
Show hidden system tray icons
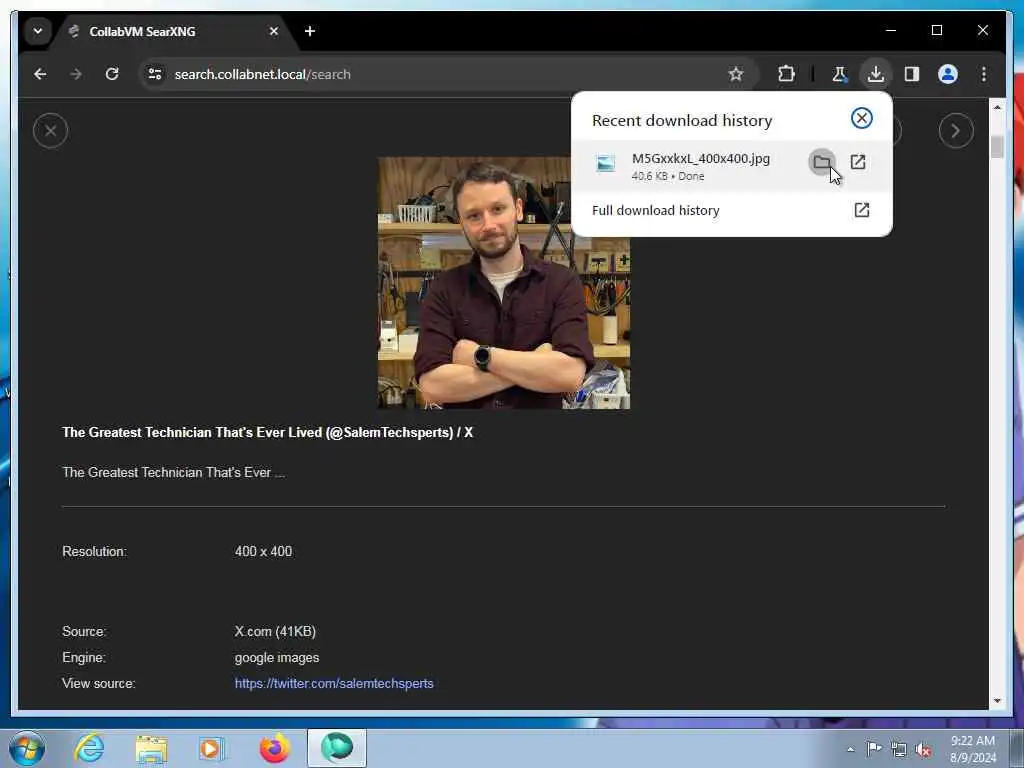coord(850,749)
